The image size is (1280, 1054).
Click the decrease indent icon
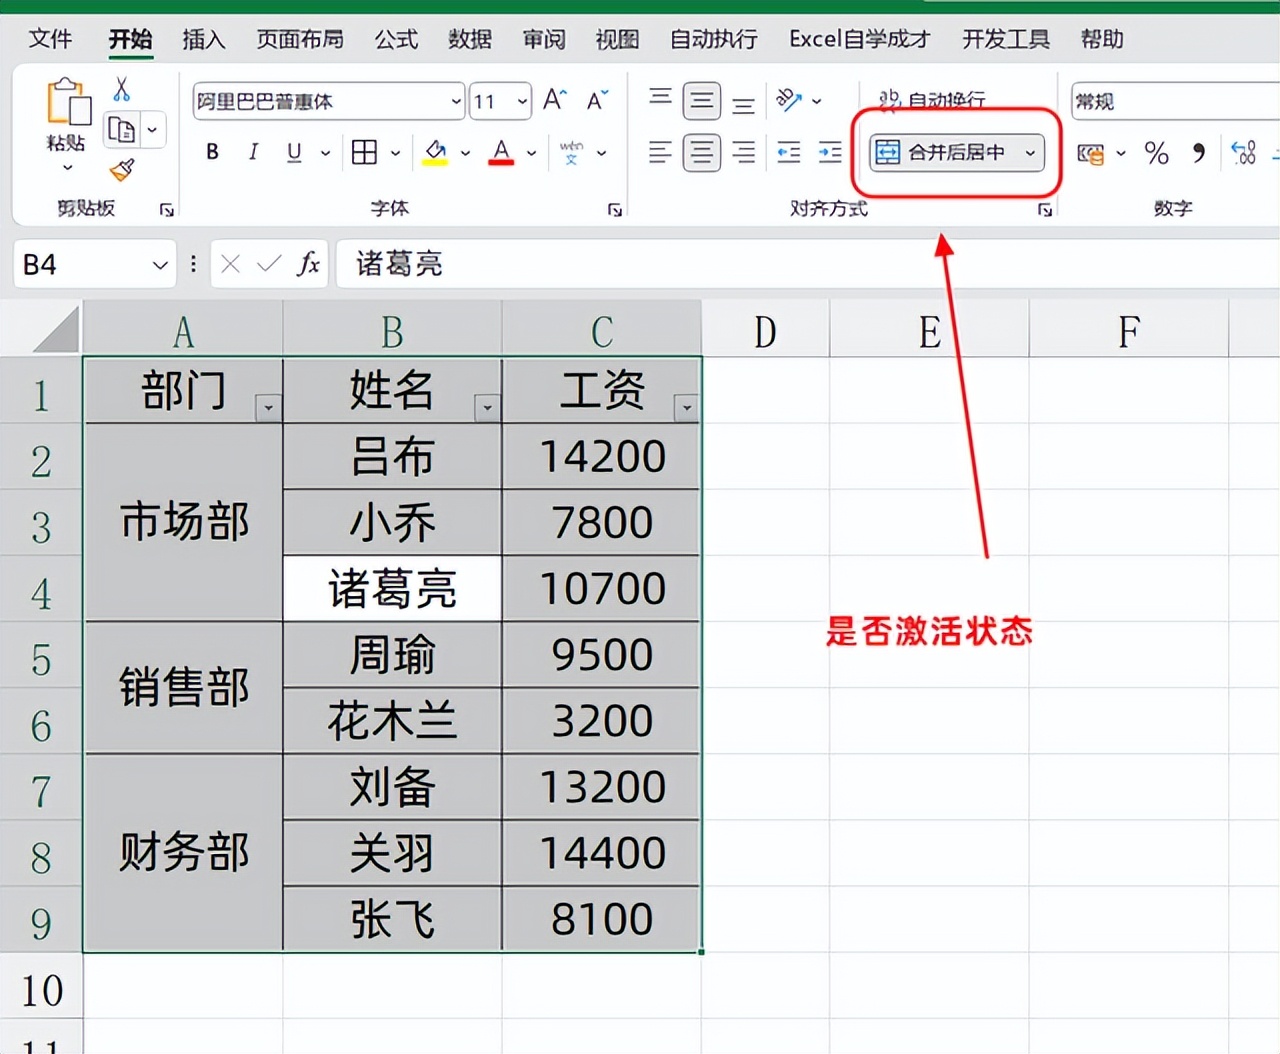(x=789, y=152)
